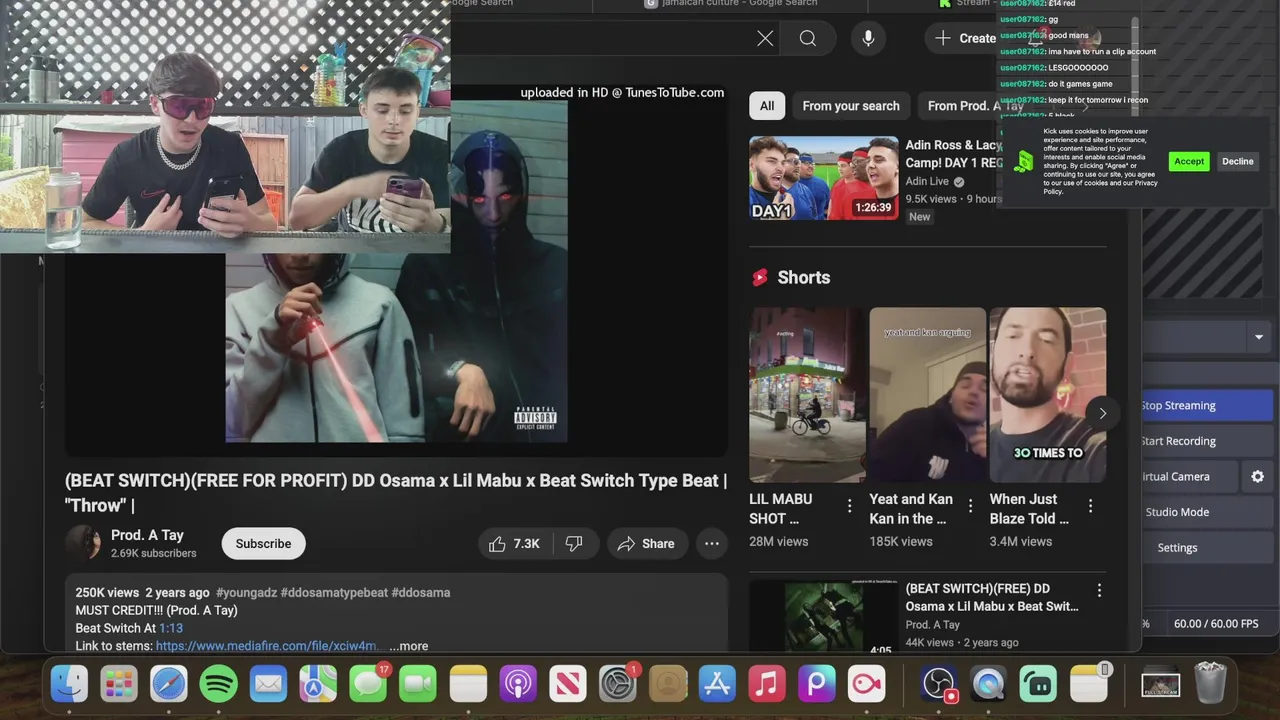Open Finder in the dock
This screenshot has height=720, width=1280.
70,684
